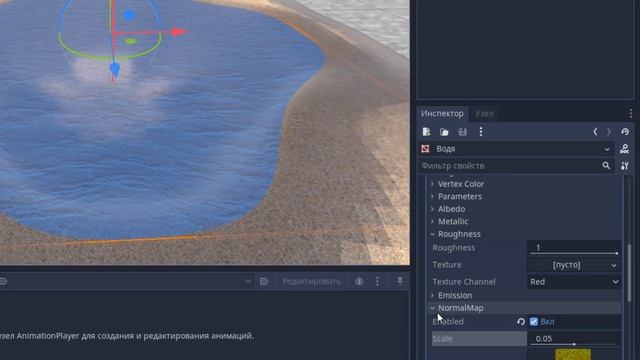Toggle the NormalMap Enabled Вкл checkbox
This screenshot has height=360, width=640.
tap(533, 322)
